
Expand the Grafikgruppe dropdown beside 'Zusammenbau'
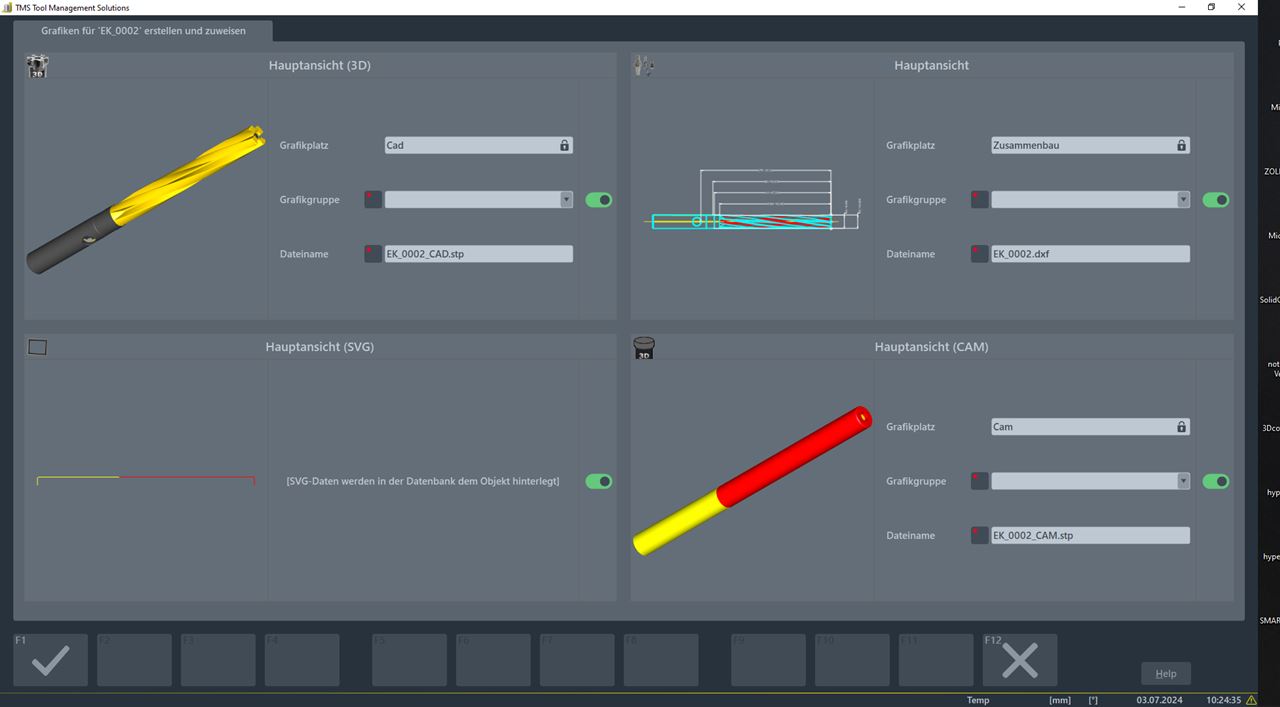click(1181, 199)
